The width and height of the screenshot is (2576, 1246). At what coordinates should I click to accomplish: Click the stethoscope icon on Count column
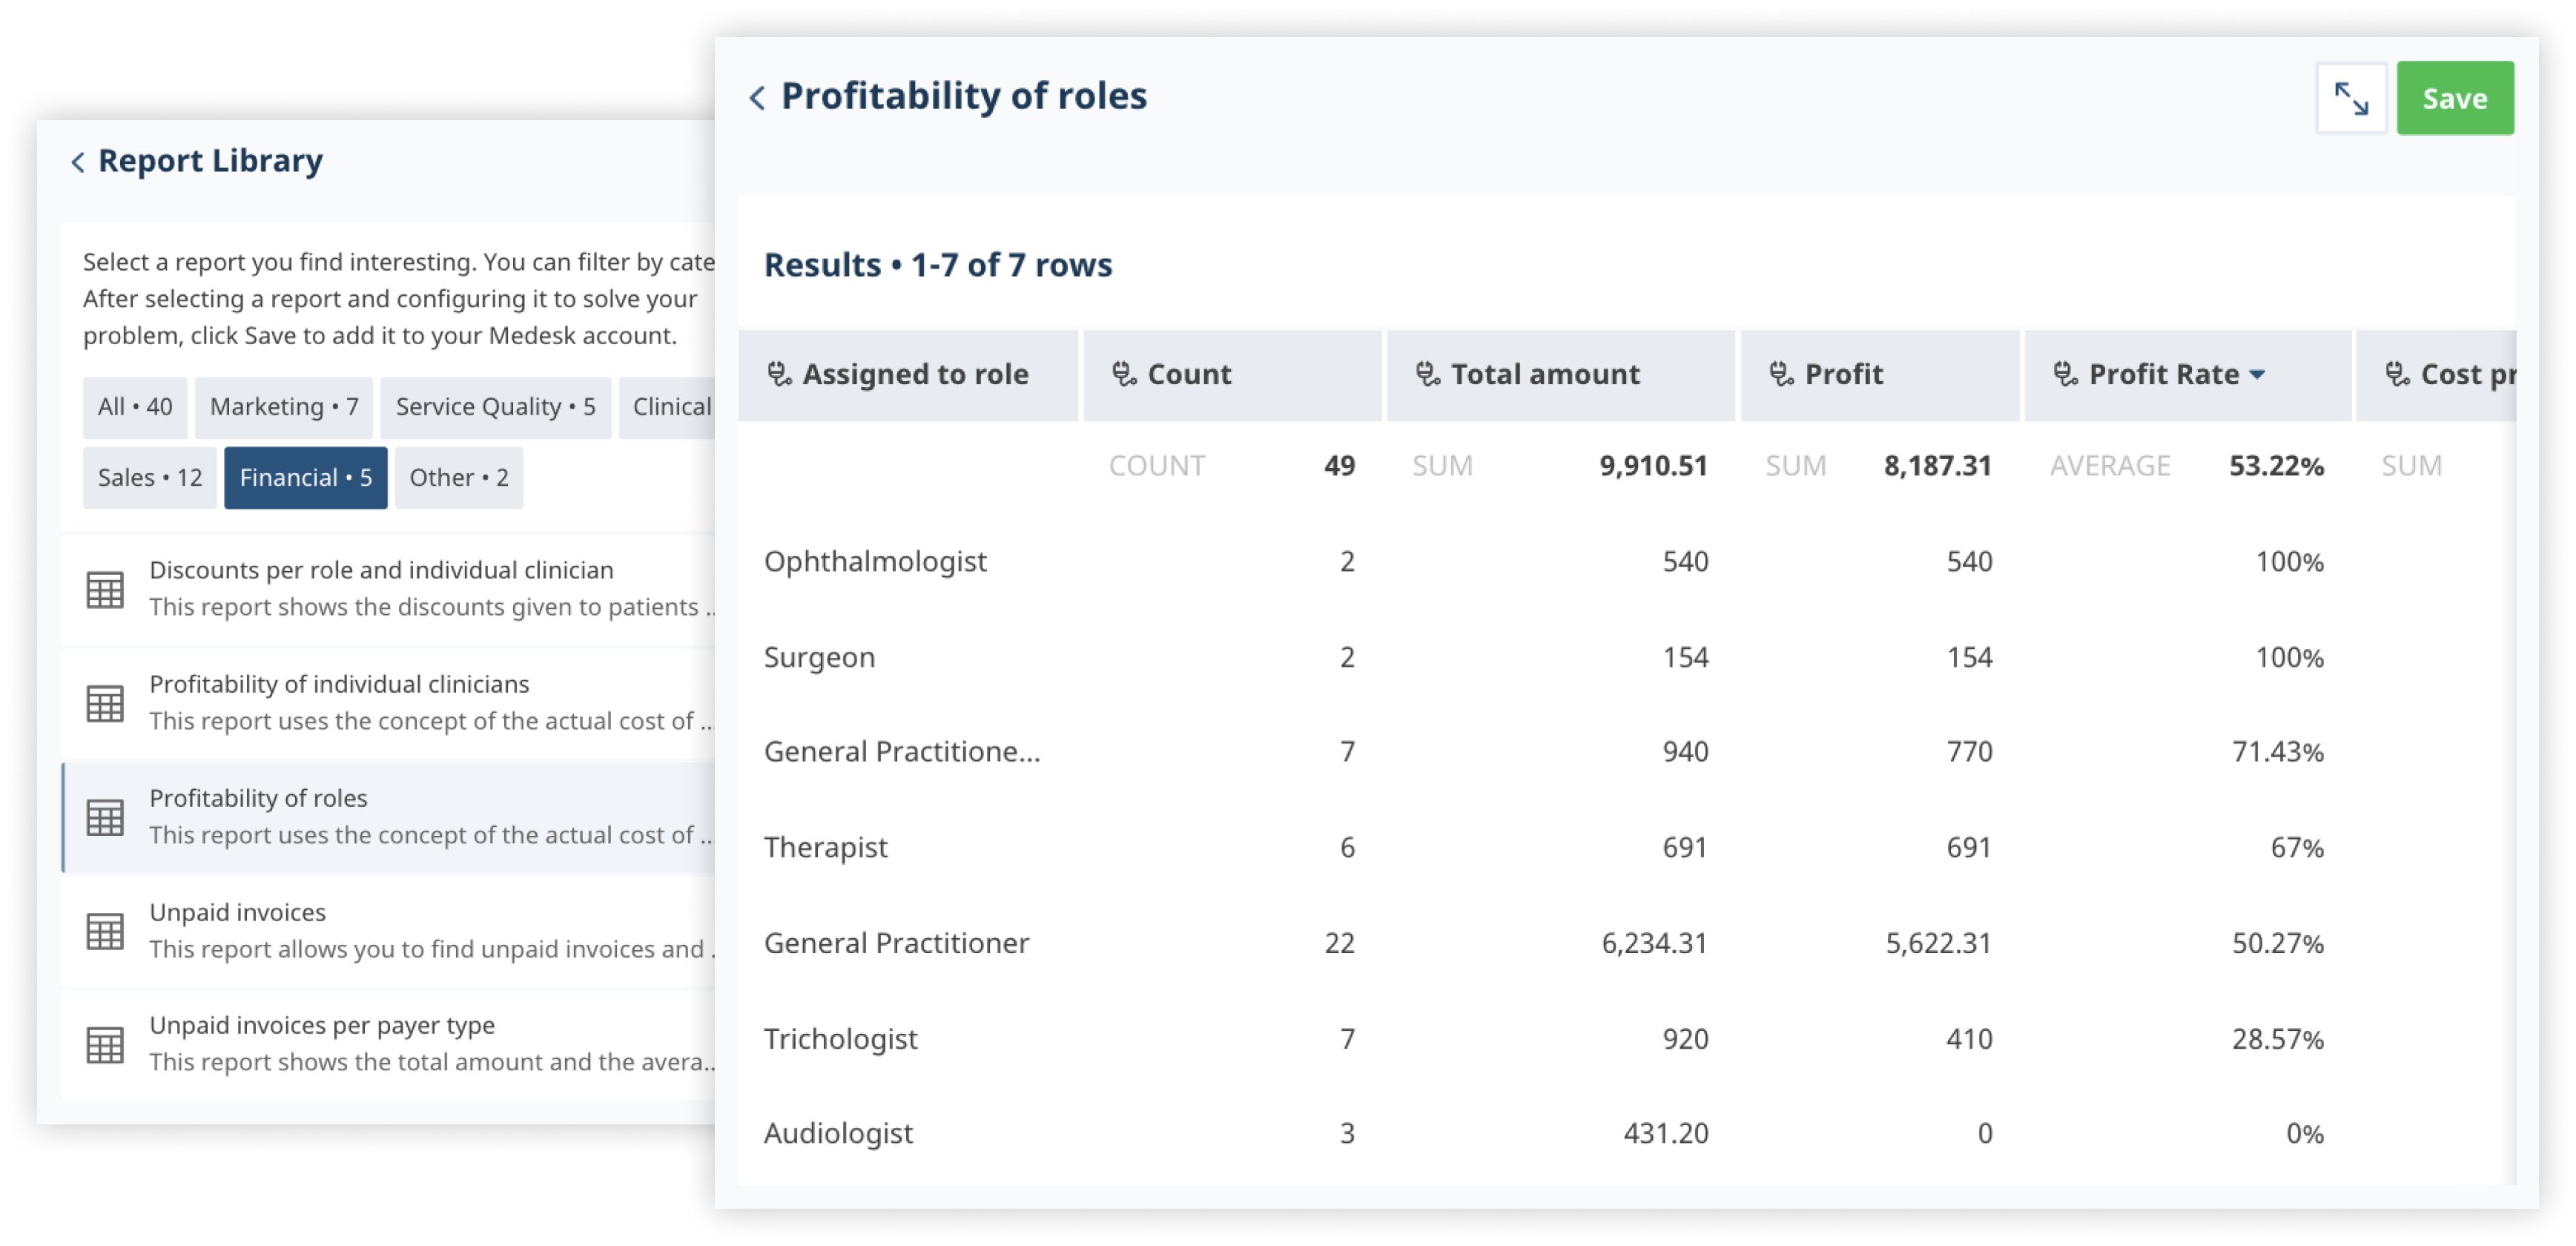pyautogui.click(x=1124, y=373)
